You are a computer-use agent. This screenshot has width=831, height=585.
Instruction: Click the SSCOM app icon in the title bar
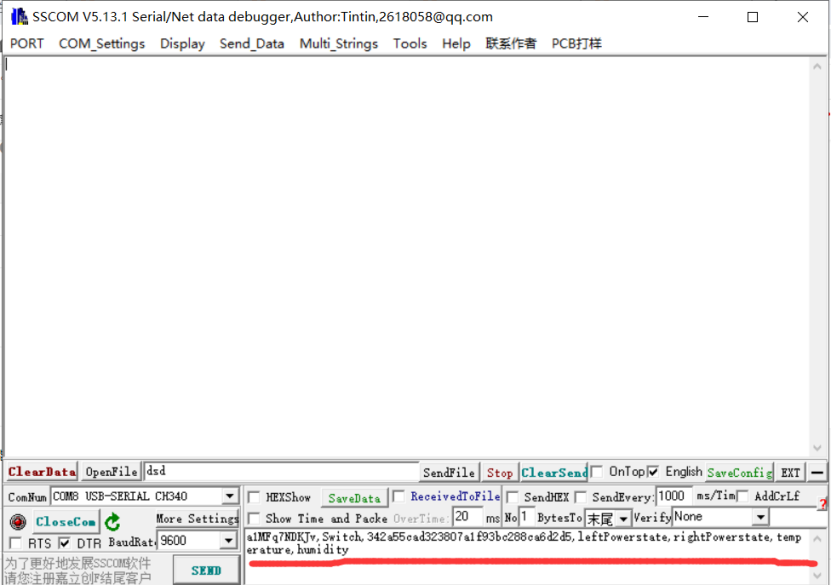pyautogui.click(x=19, y=17)
